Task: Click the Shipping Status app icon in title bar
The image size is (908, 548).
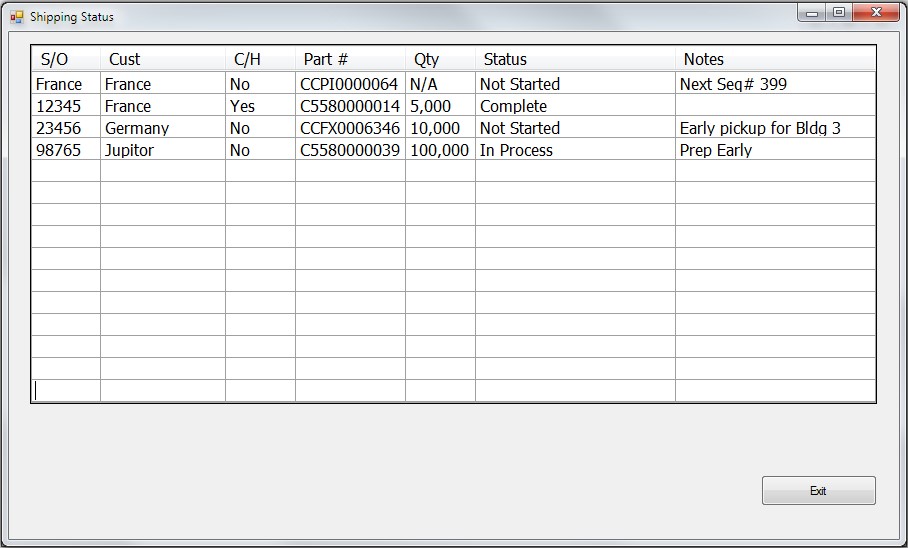Action: [17, 17]
